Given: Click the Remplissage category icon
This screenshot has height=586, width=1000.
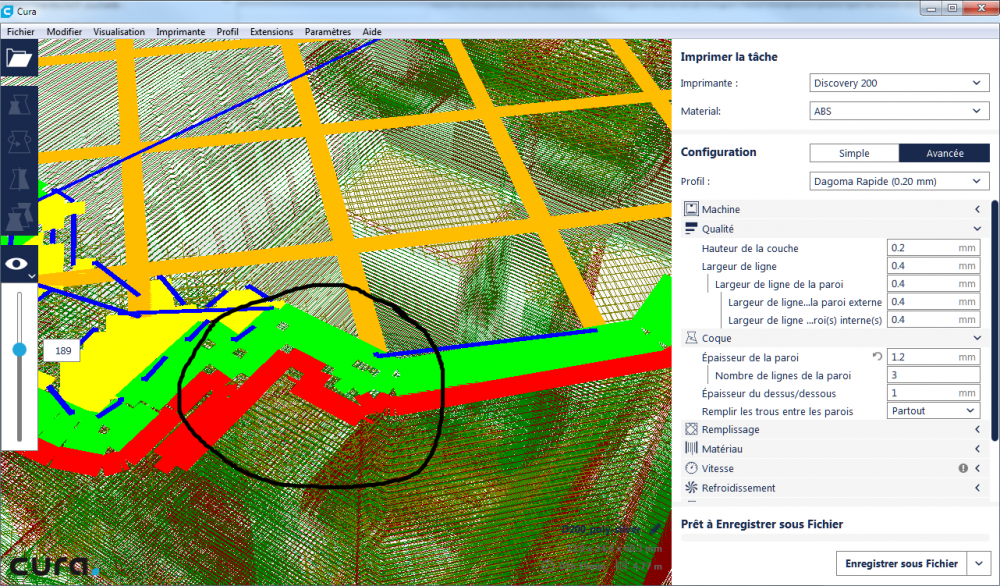Looking at the screenshot, I should pos(691,429).
